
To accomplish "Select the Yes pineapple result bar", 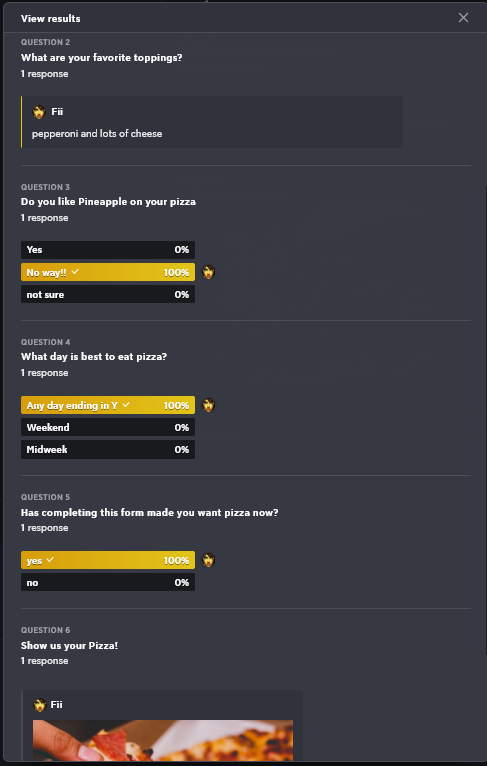I will coord(108,250).
